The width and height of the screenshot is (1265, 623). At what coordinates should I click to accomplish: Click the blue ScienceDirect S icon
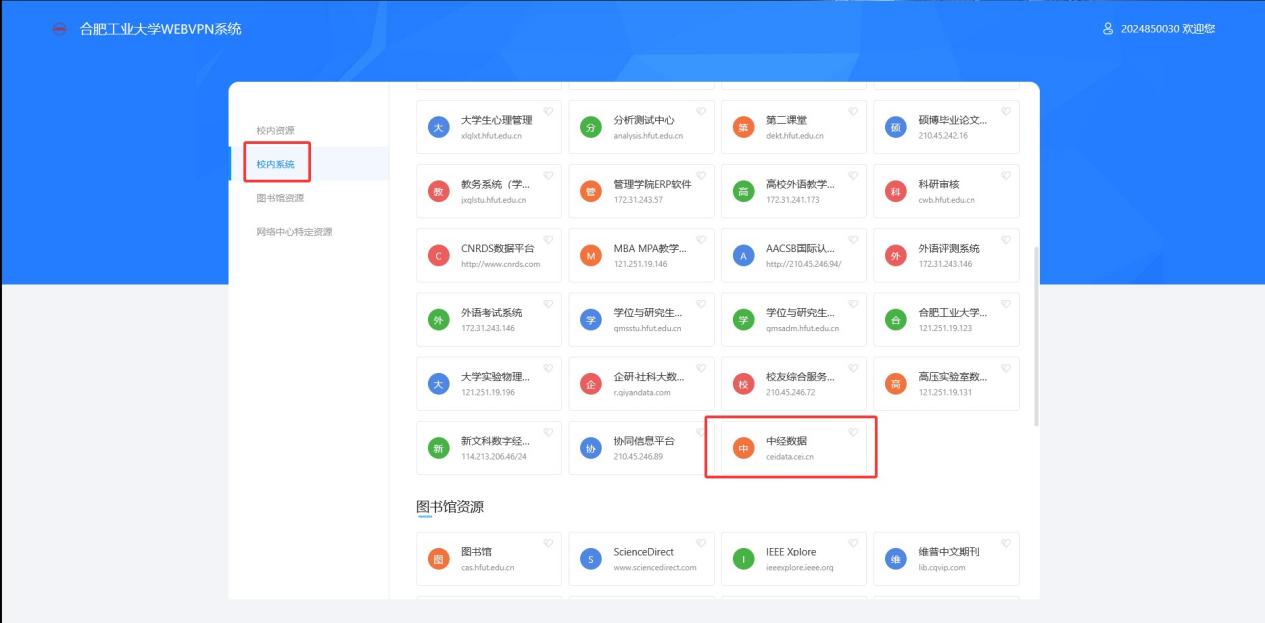coord(590,559)
